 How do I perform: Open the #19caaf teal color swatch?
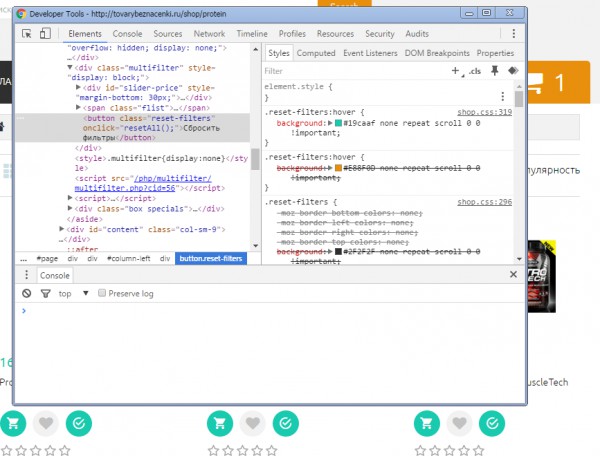[338, 123]
